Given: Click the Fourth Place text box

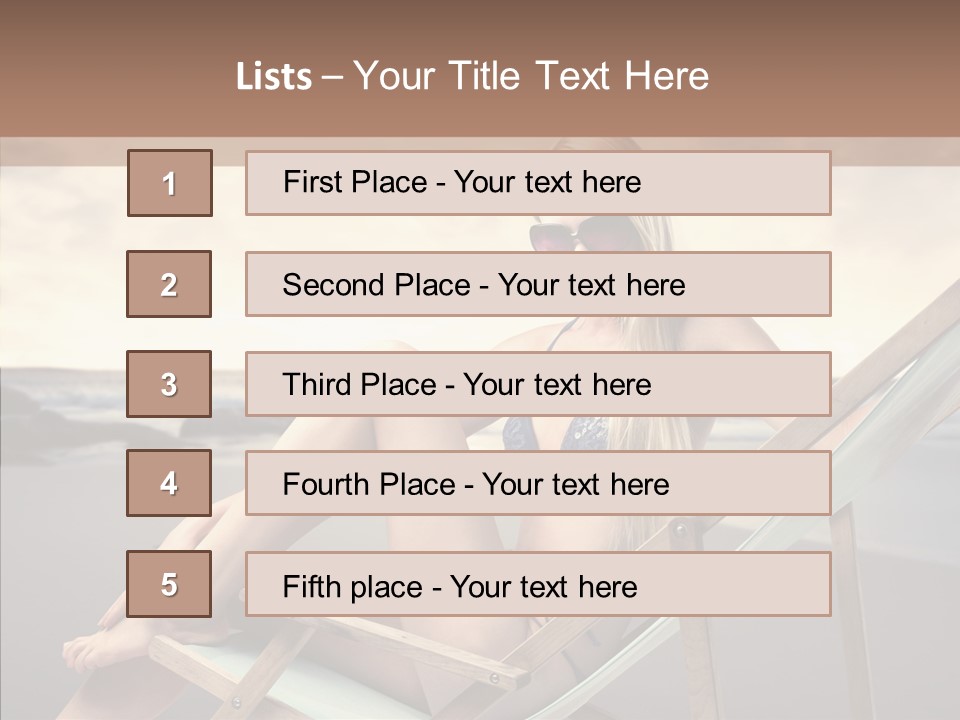Looking at the screenshot, I should [x=538, y=483].
